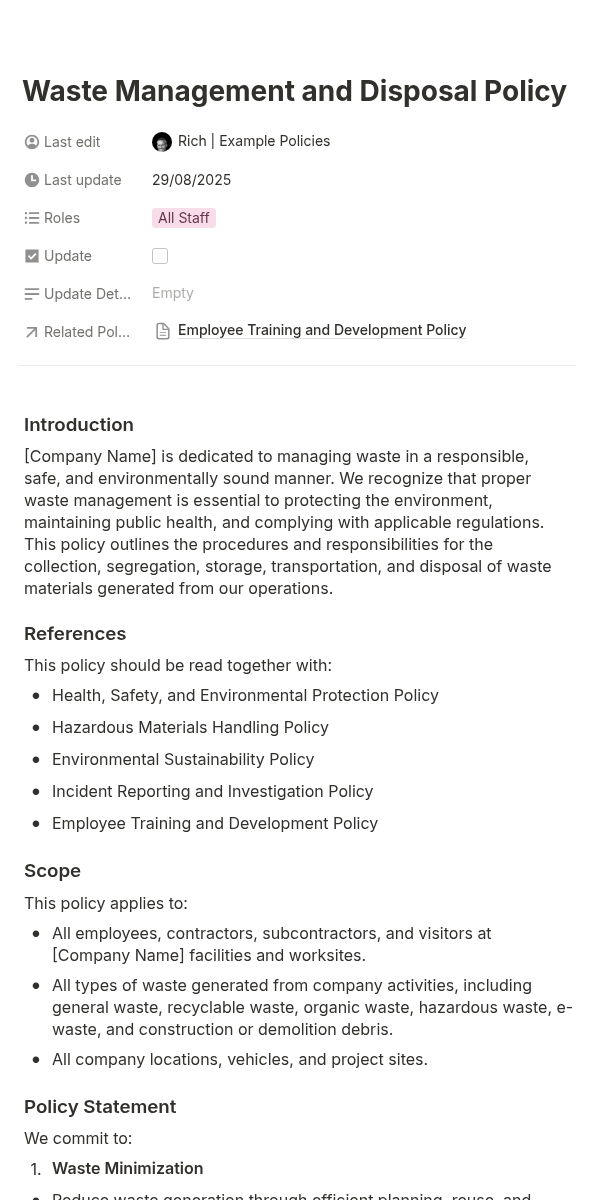Click the page icon beside Employee Training link
This screenshot has width=600, height=1200.
click(x=163, y=331)
